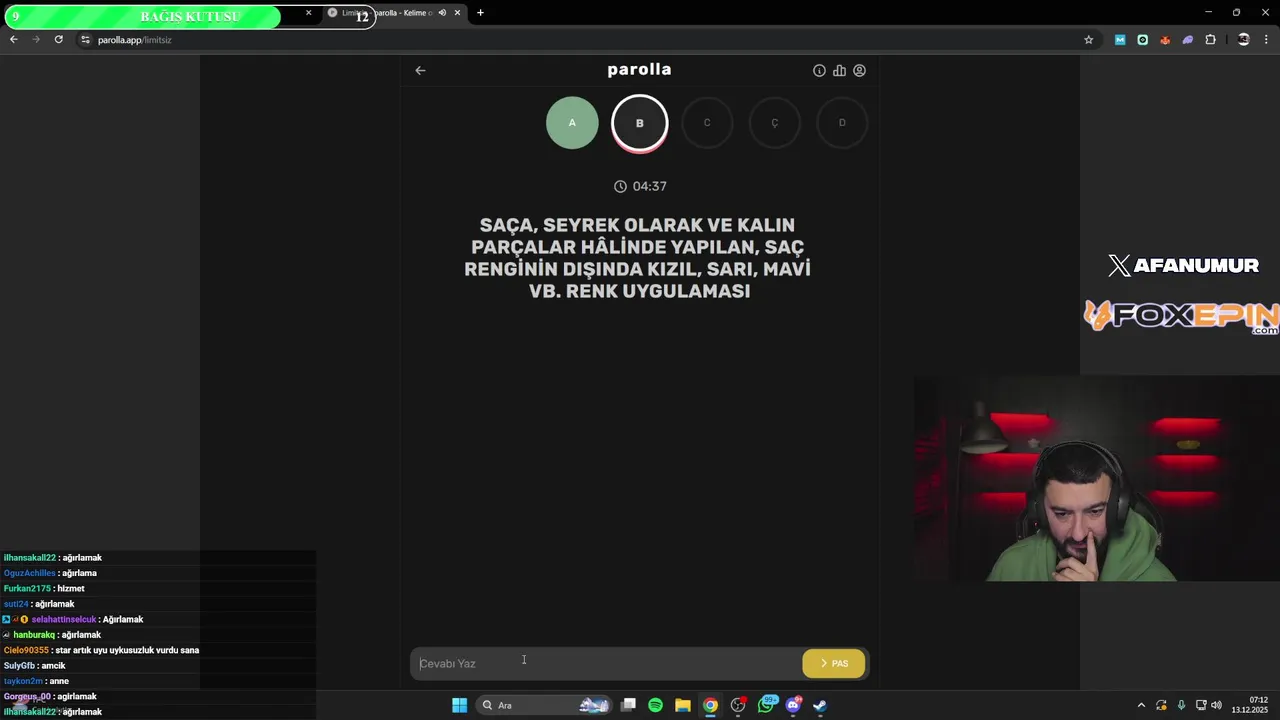
Task: Open site information icon in address bar
Action: pos(85,40)
